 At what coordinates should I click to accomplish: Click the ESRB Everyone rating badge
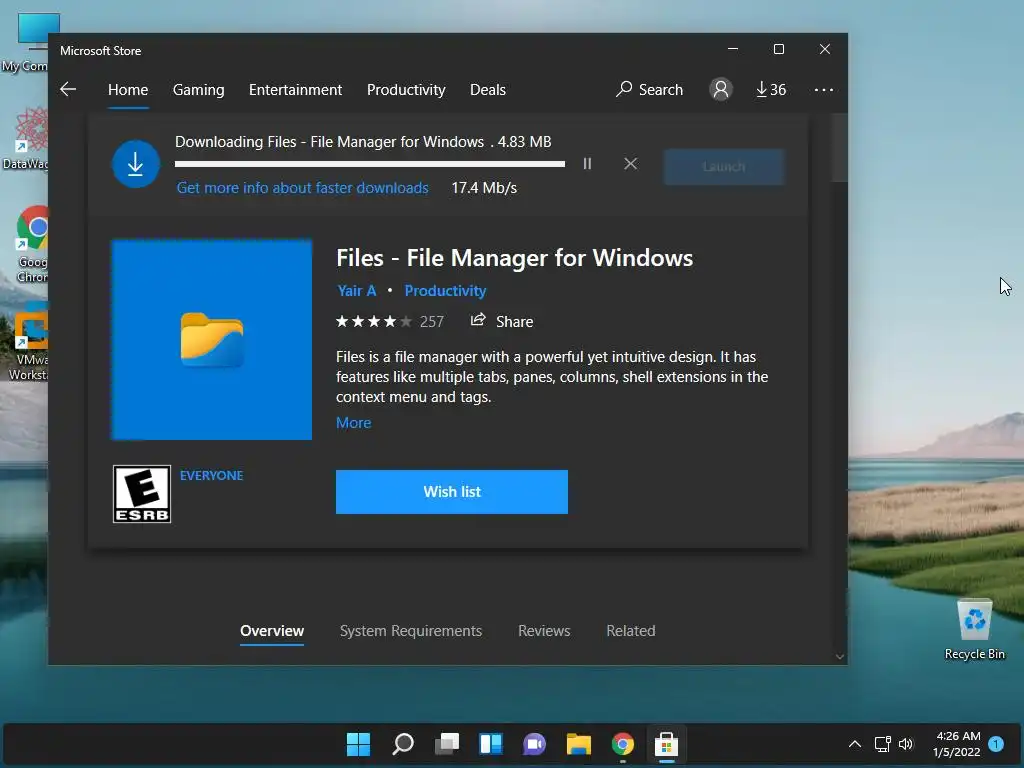(x=142, y=494)
